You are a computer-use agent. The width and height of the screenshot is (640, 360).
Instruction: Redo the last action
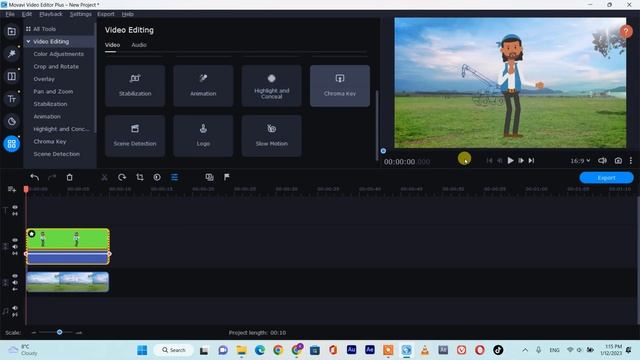[52, 177]
